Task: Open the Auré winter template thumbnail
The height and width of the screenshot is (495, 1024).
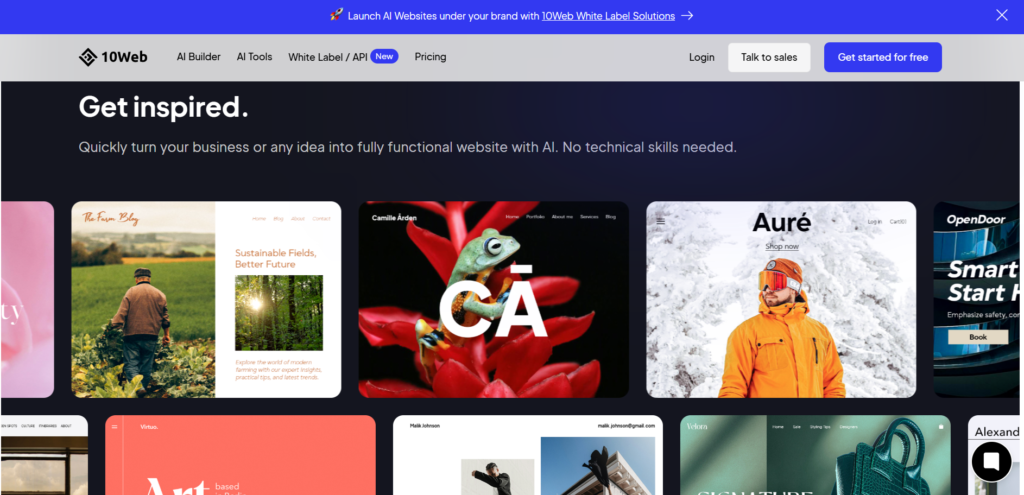Action: (x=781, y=299)
